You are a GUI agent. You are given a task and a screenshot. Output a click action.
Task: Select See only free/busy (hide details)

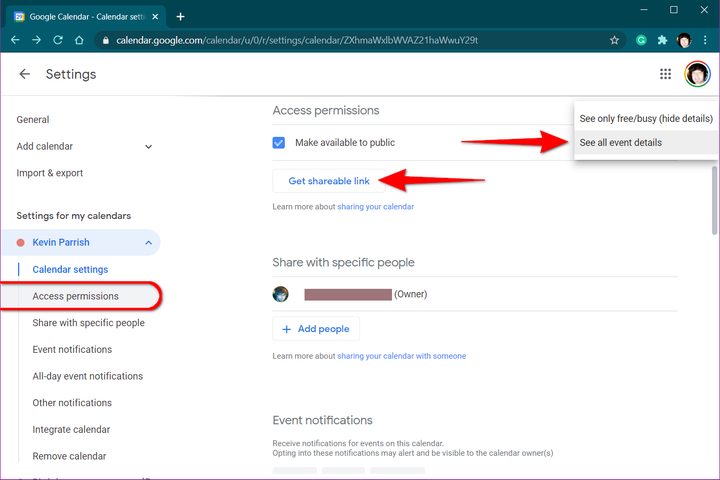[x=646, y=119]
